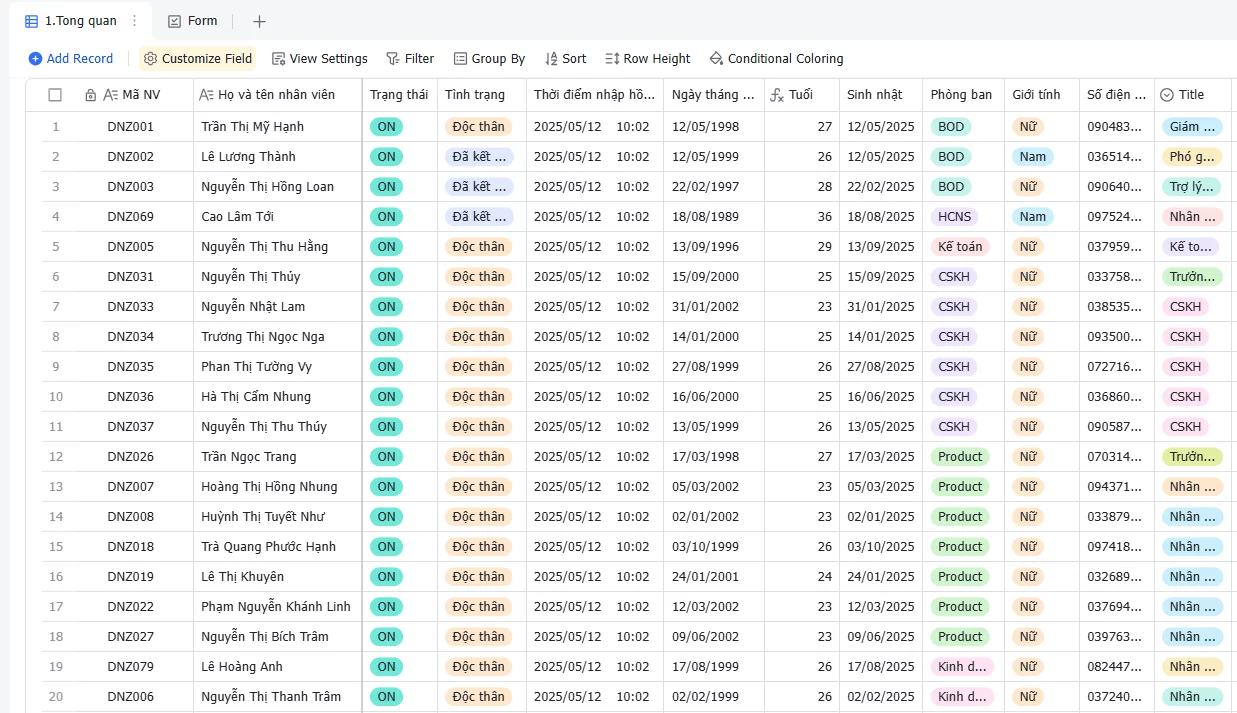Open the Filter panel
This screenshot has height=713, width=1237.
click(x=410, y=59)
